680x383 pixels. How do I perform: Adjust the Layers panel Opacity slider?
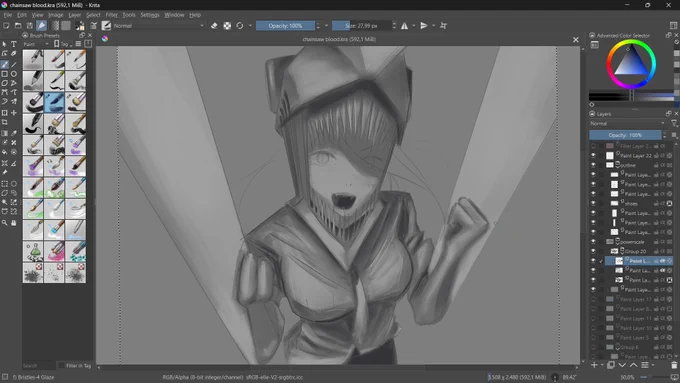point(625,135)
